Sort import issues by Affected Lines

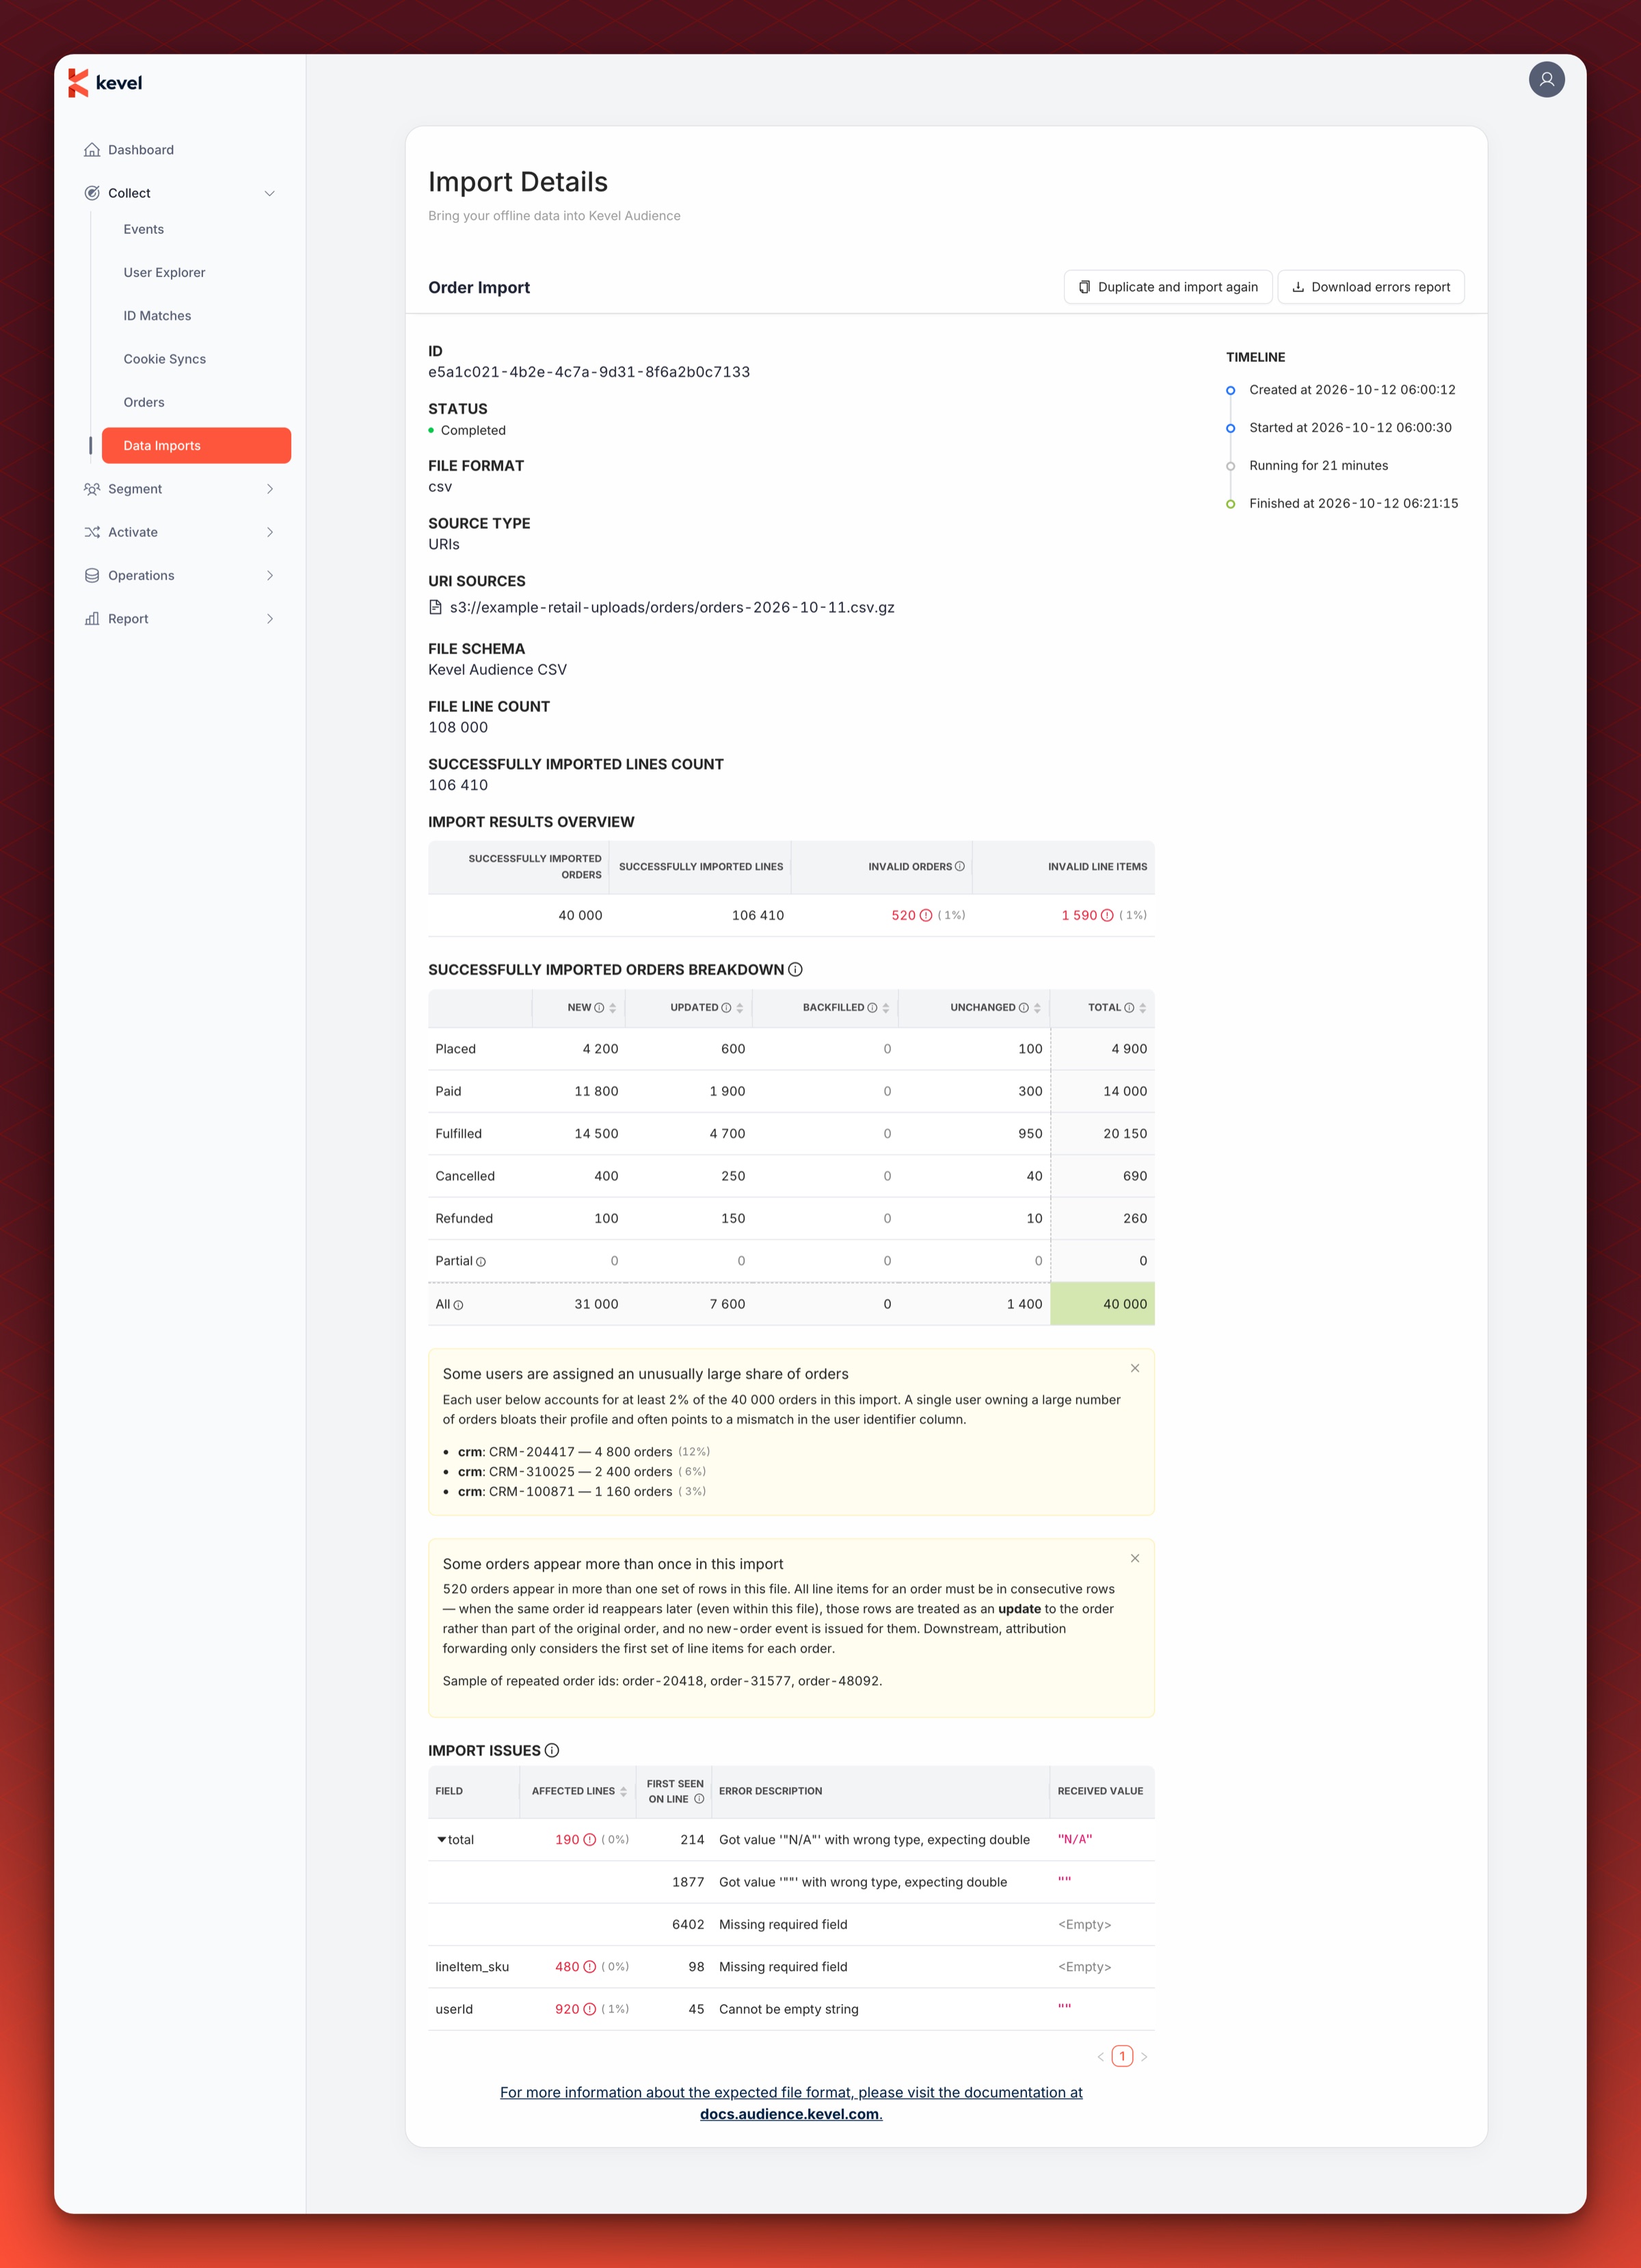[x=623, y=1792]
